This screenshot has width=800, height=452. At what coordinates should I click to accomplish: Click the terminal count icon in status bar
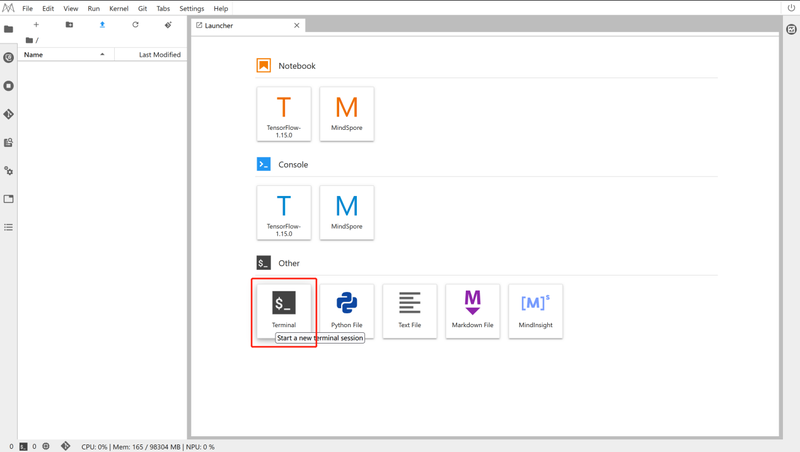(23, 446)
